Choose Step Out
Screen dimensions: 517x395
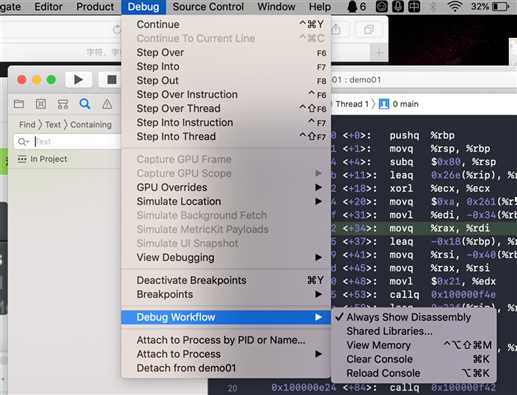tap(226, 80)
